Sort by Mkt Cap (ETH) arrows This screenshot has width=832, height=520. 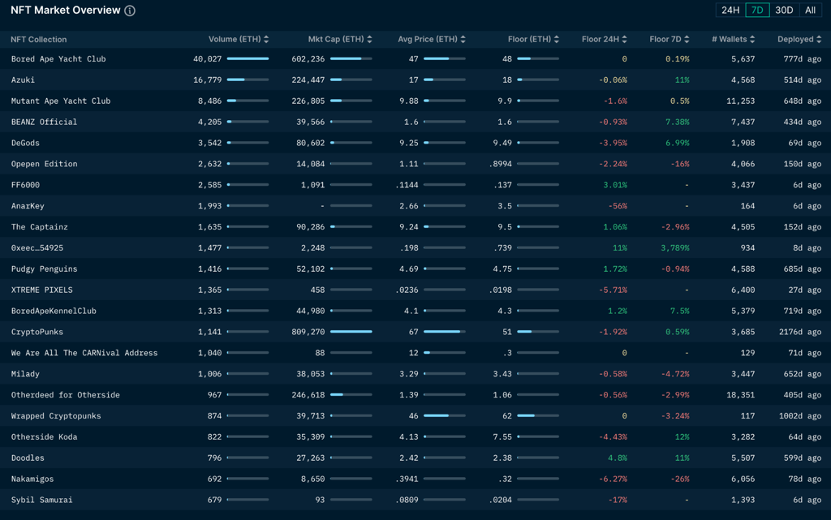[370, 40]
